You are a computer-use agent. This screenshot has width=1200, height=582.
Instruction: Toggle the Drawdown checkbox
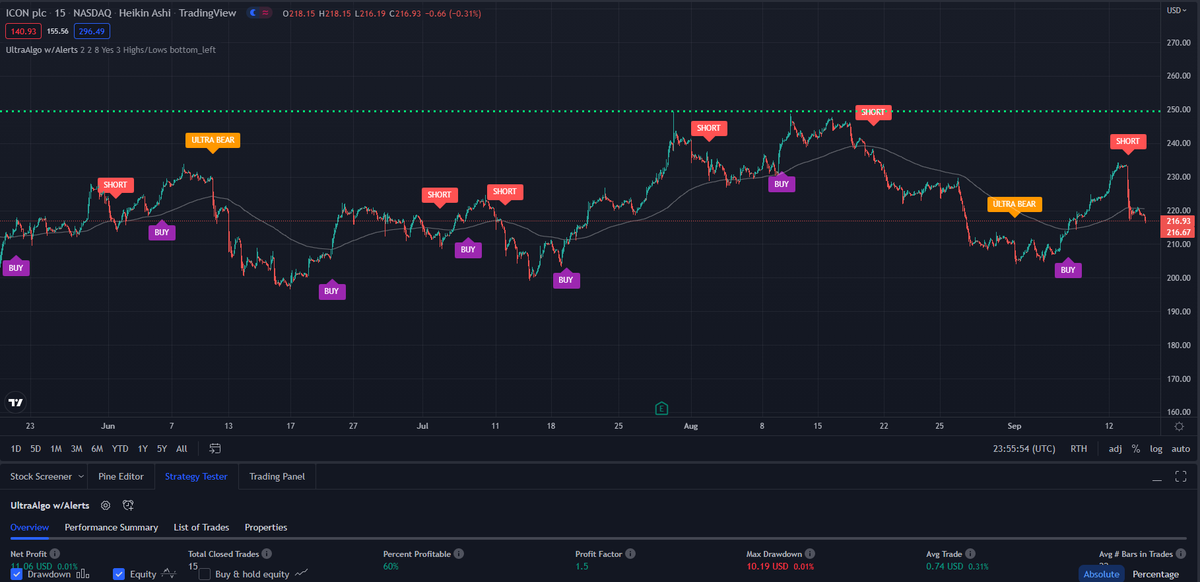click(17, 574)
